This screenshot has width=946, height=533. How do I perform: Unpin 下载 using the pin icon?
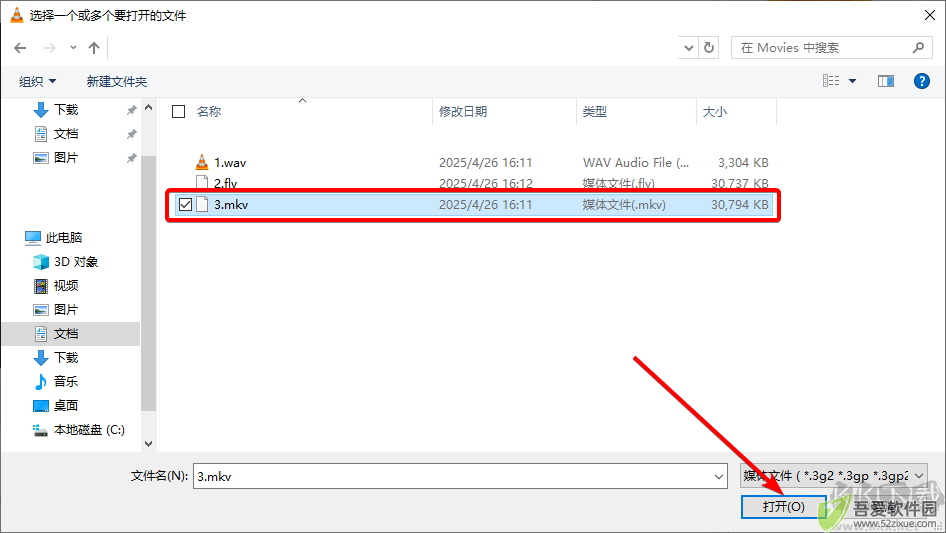click(132, 110)
